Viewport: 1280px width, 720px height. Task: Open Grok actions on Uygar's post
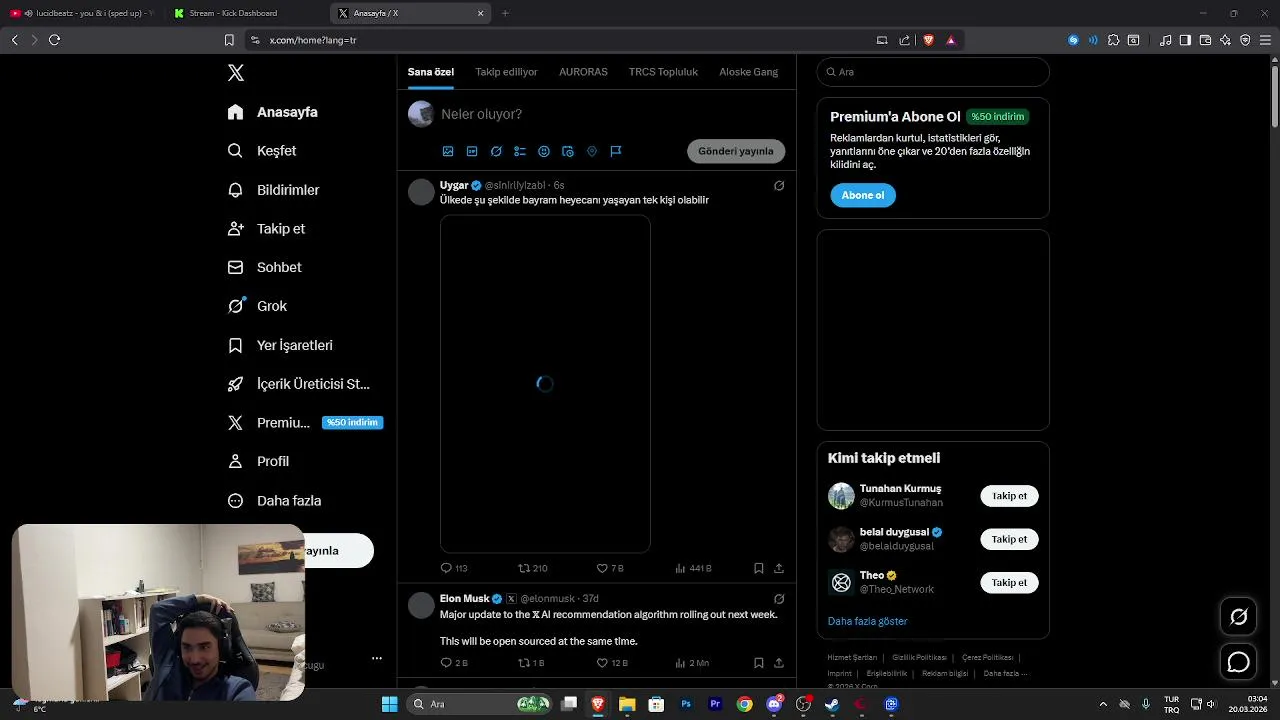coord(779,185)
